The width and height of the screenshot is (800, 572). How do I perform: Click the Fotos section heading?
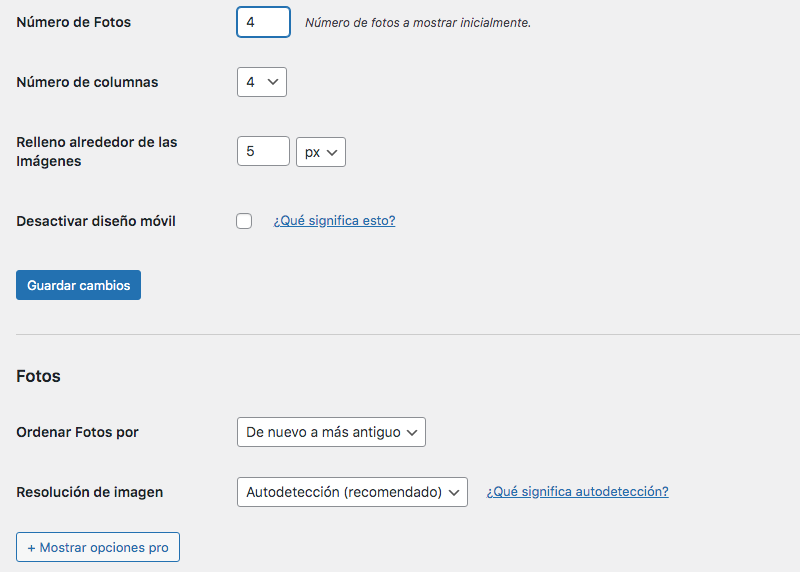pos(38,376)
